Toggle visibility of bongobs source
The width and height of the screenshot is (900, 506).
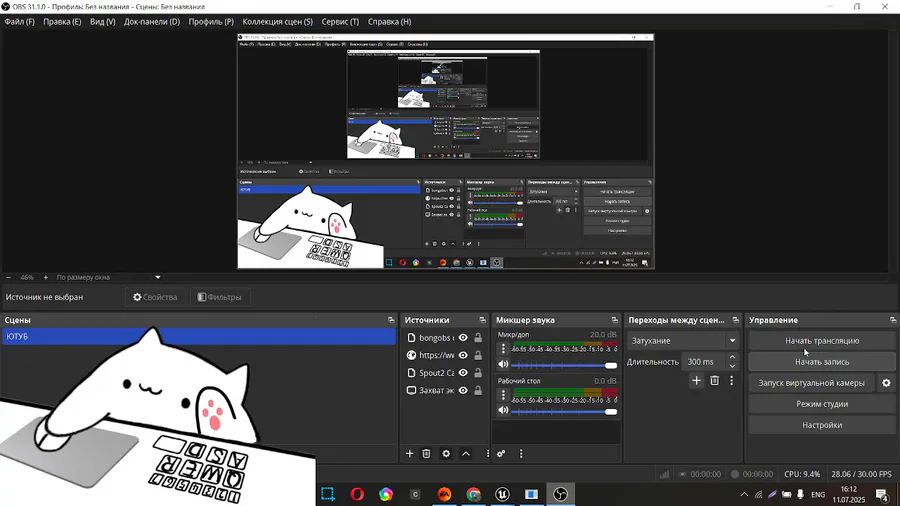(463, 338)
